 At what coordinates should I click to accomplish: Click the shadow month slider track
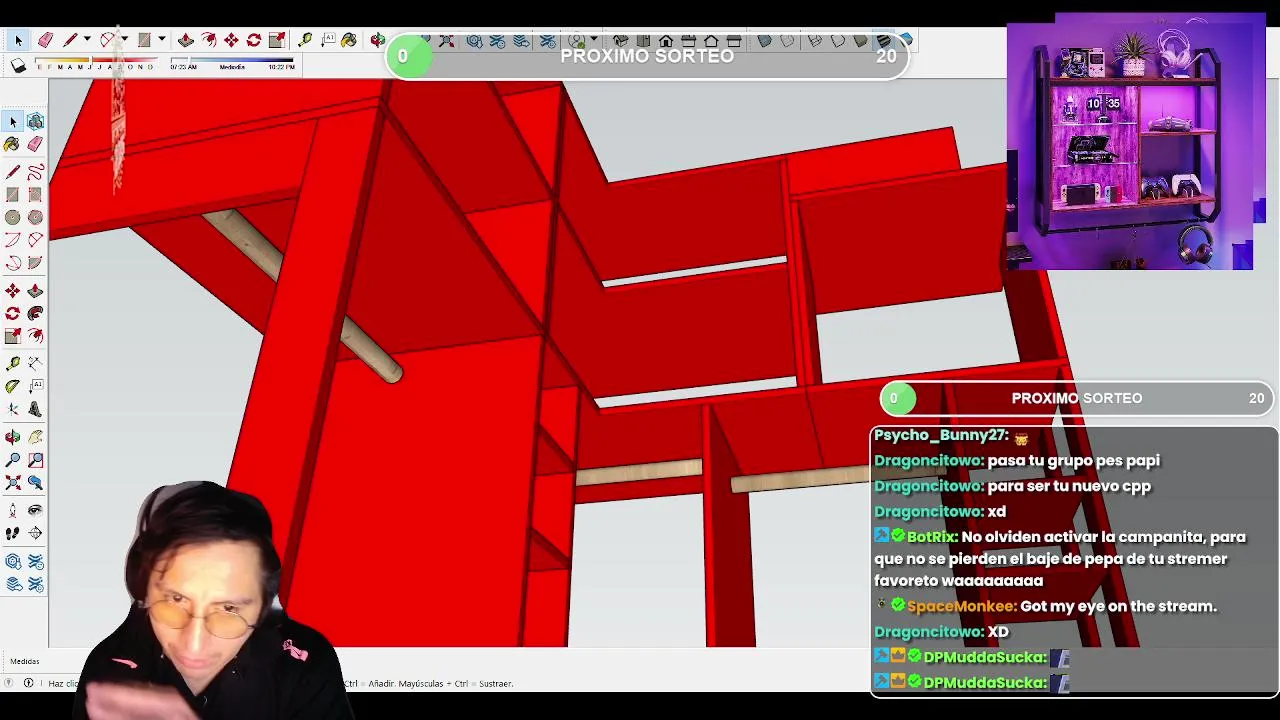(x=96, y=61)
